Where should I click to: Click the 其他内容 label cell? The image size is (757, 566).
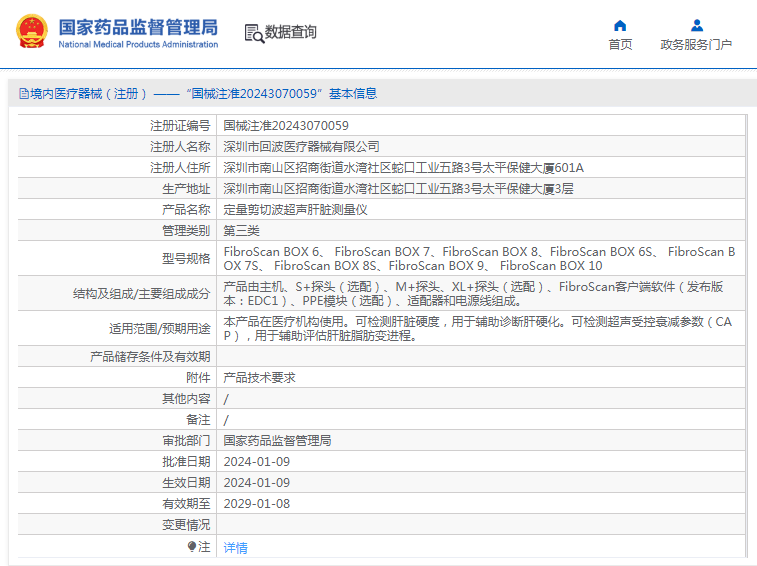[x=117, y=398]
